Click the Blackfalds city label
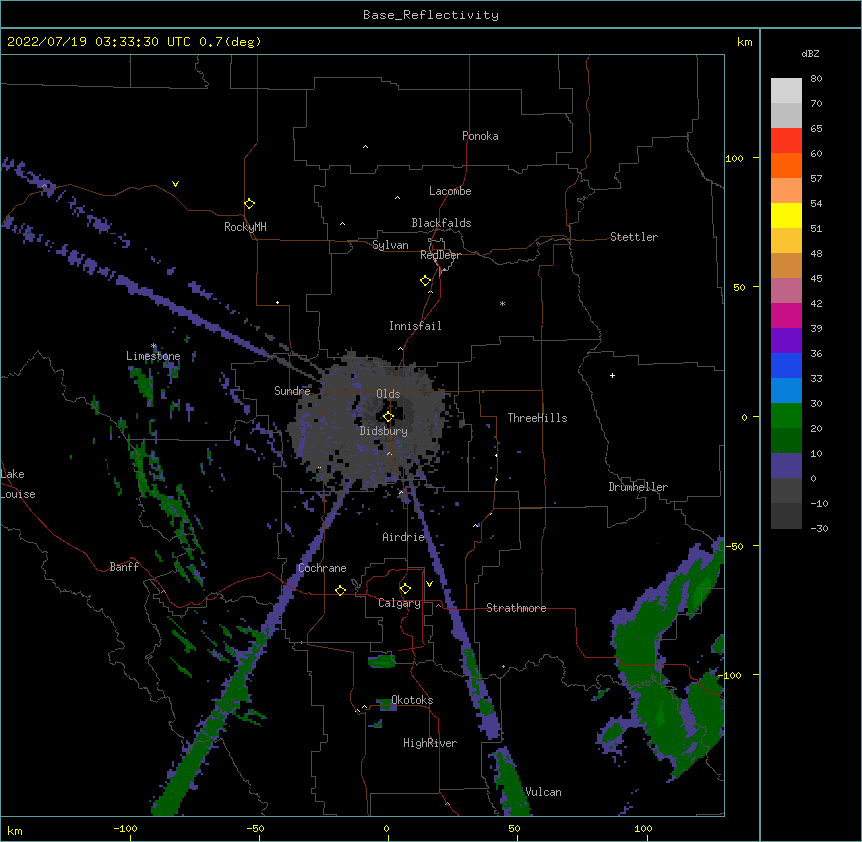This screenshot has height=842, width=862. click(x=441, y=223)
